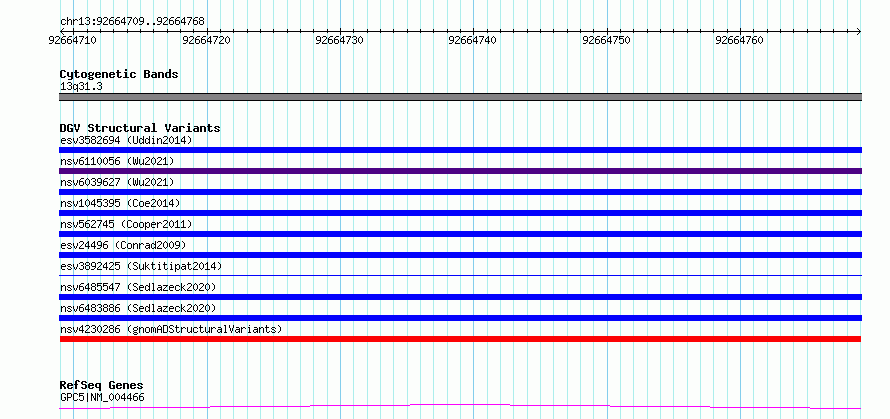Open nsv6039627 (Wu2021) variant label
The width and height of the screenshot is (890, 419).
point(116,182)
